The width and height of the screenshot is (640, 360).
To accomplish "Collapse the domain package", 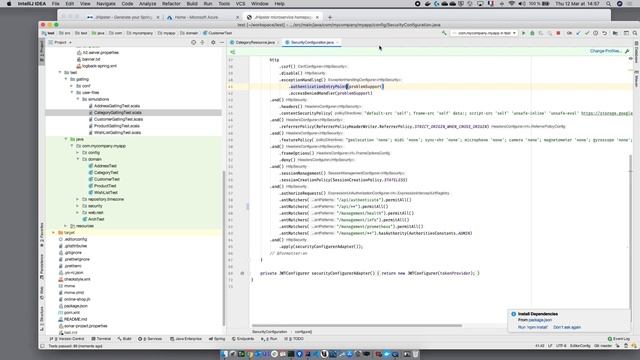I will tap(78, 159).
